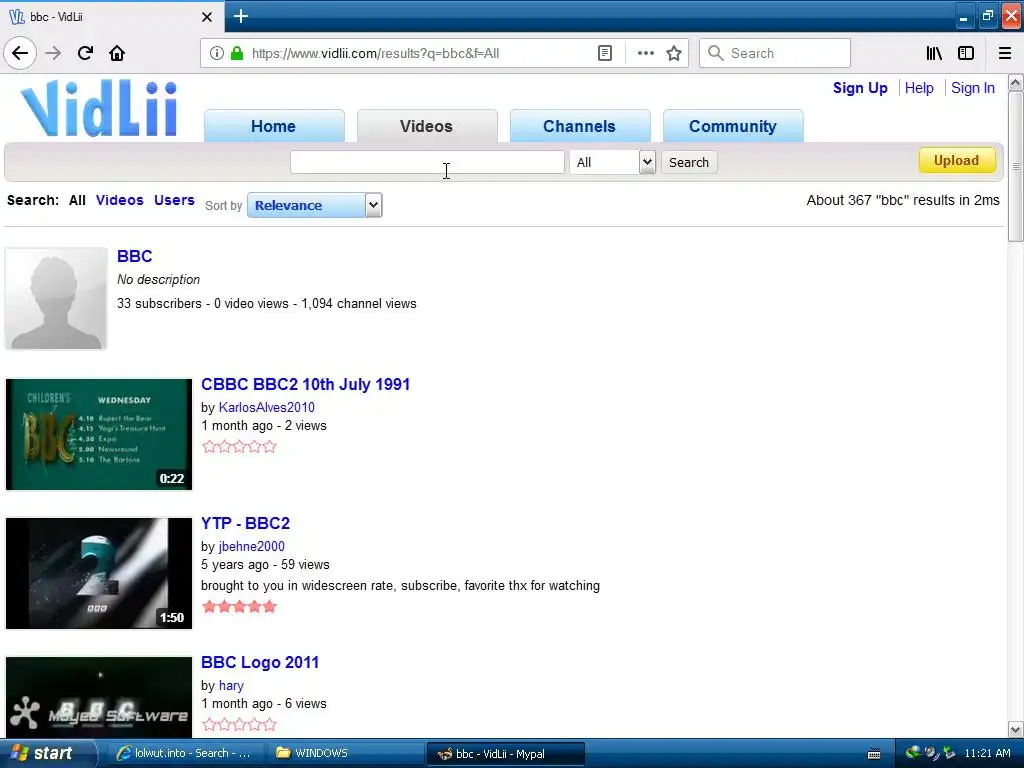The height and width of the screenshot is (768, 1024).
Task: Open the search category All dropdown
Action: click(x=612, y=162)
